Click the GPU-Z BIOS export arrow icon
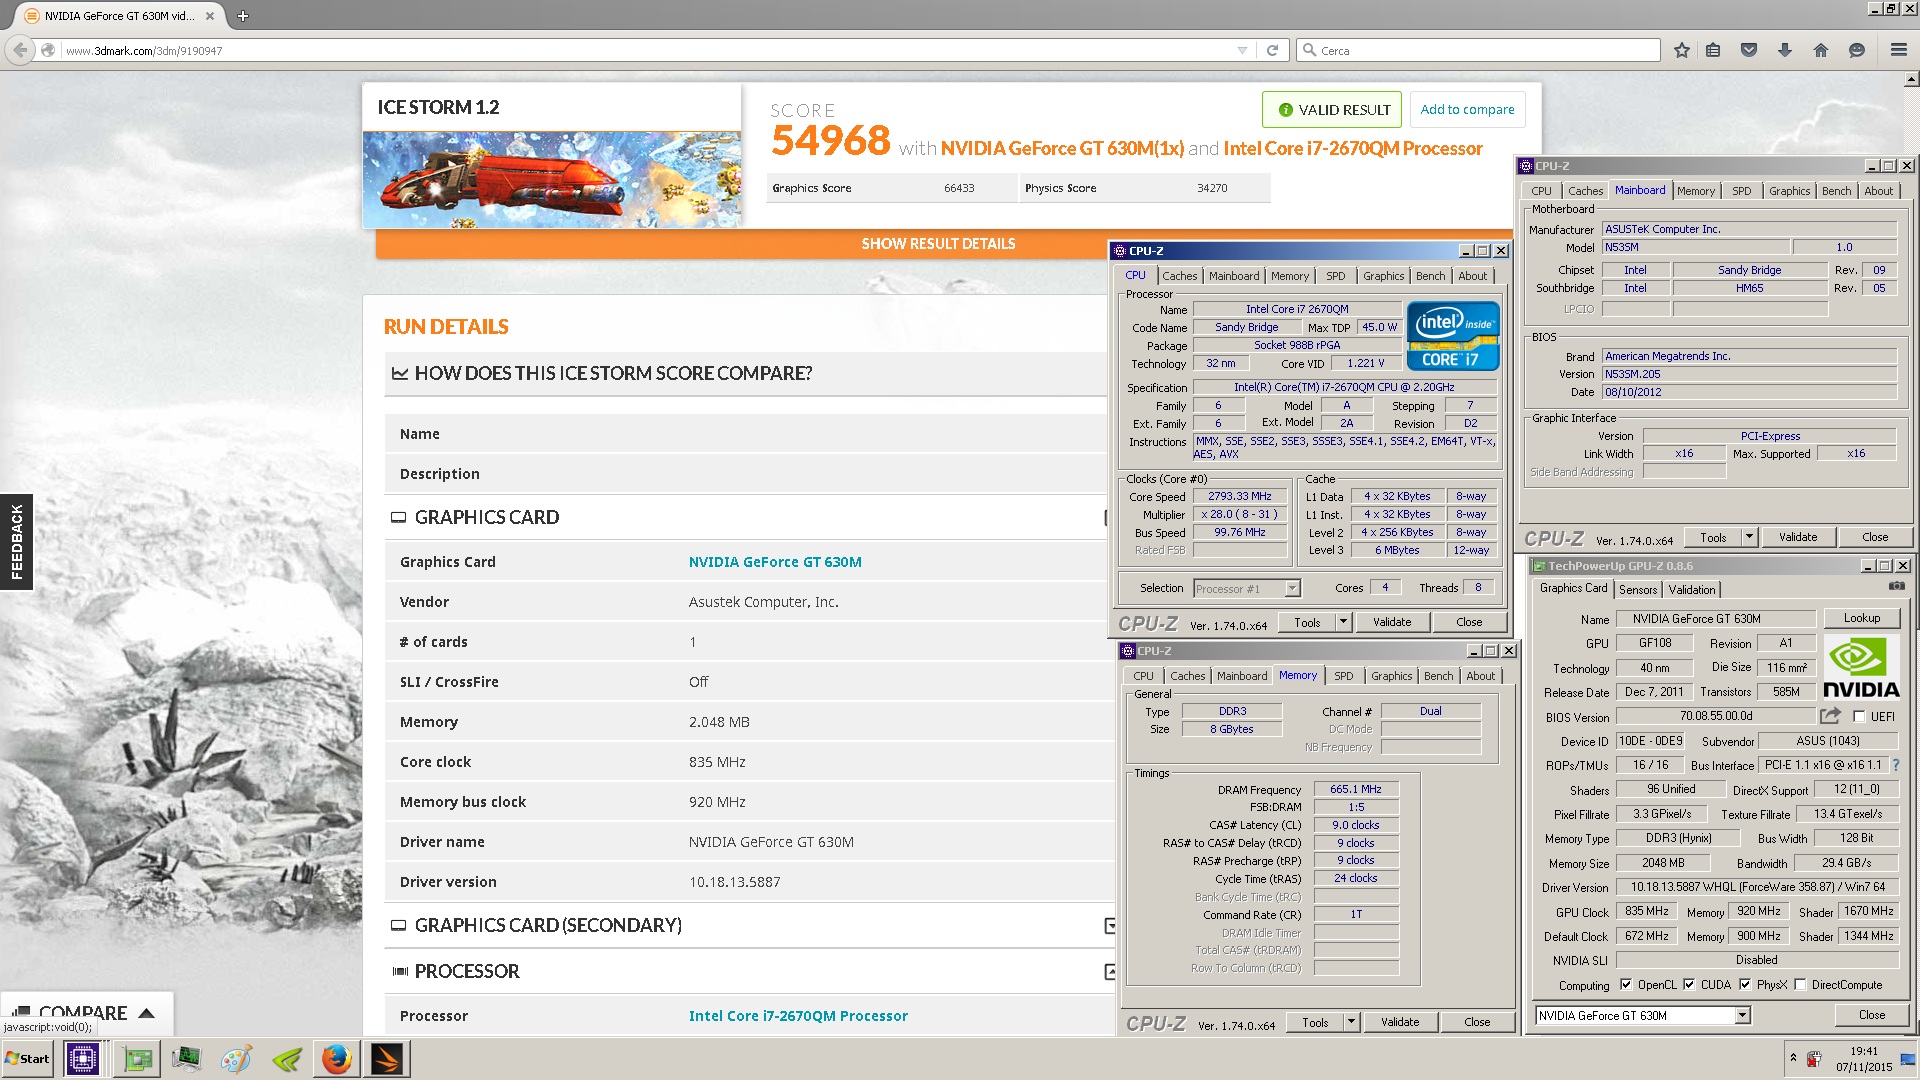This screenshot has width=1920, height=1080. coord(1830,716)
